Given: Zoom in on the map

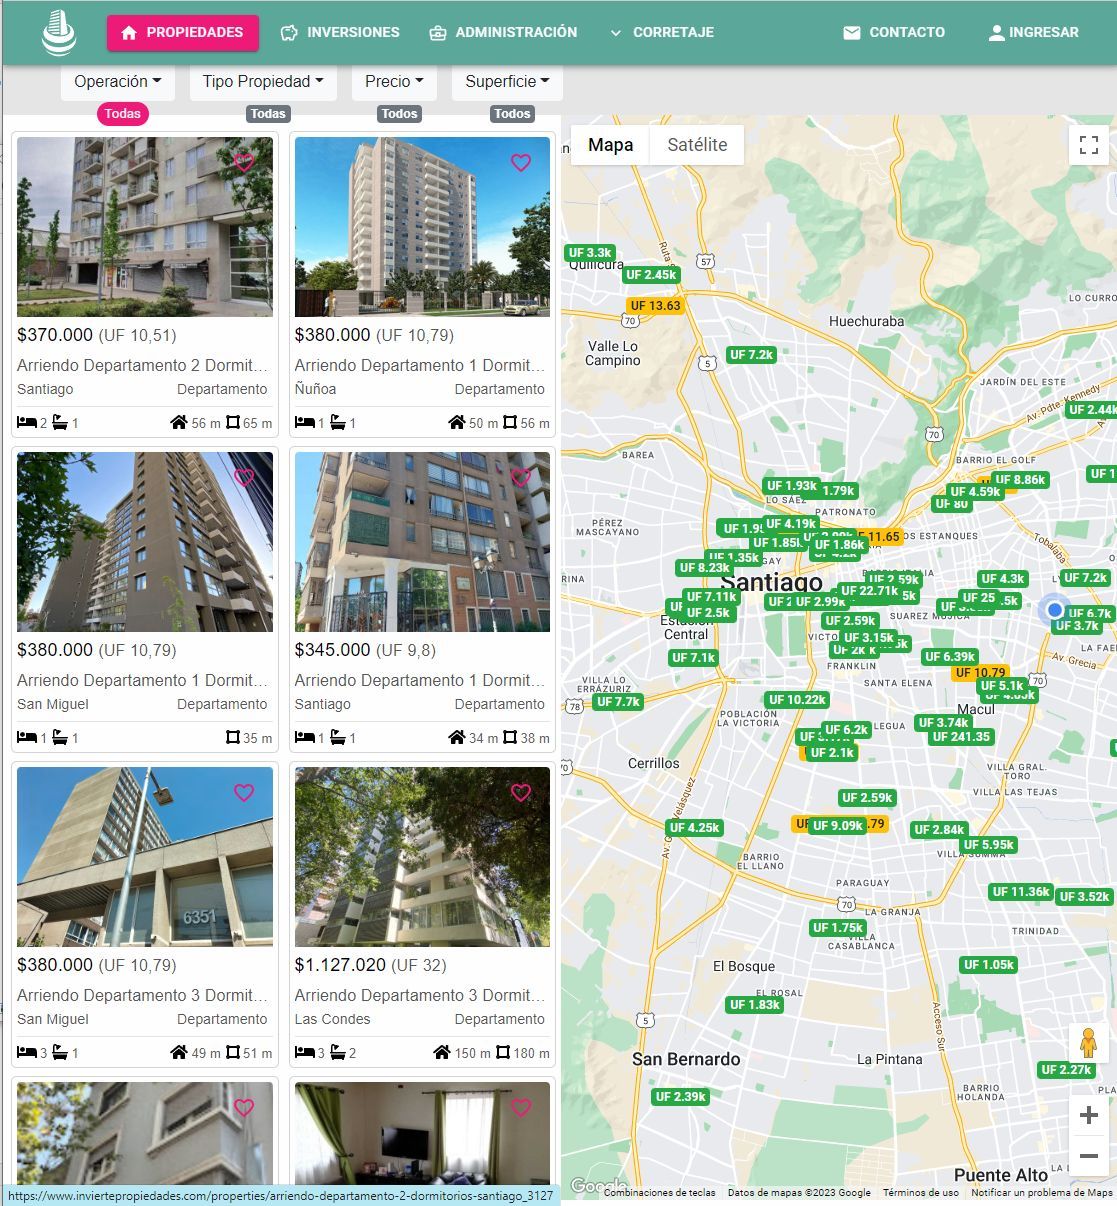Looking at the screenshot, I should (x=1089, y=1115).
